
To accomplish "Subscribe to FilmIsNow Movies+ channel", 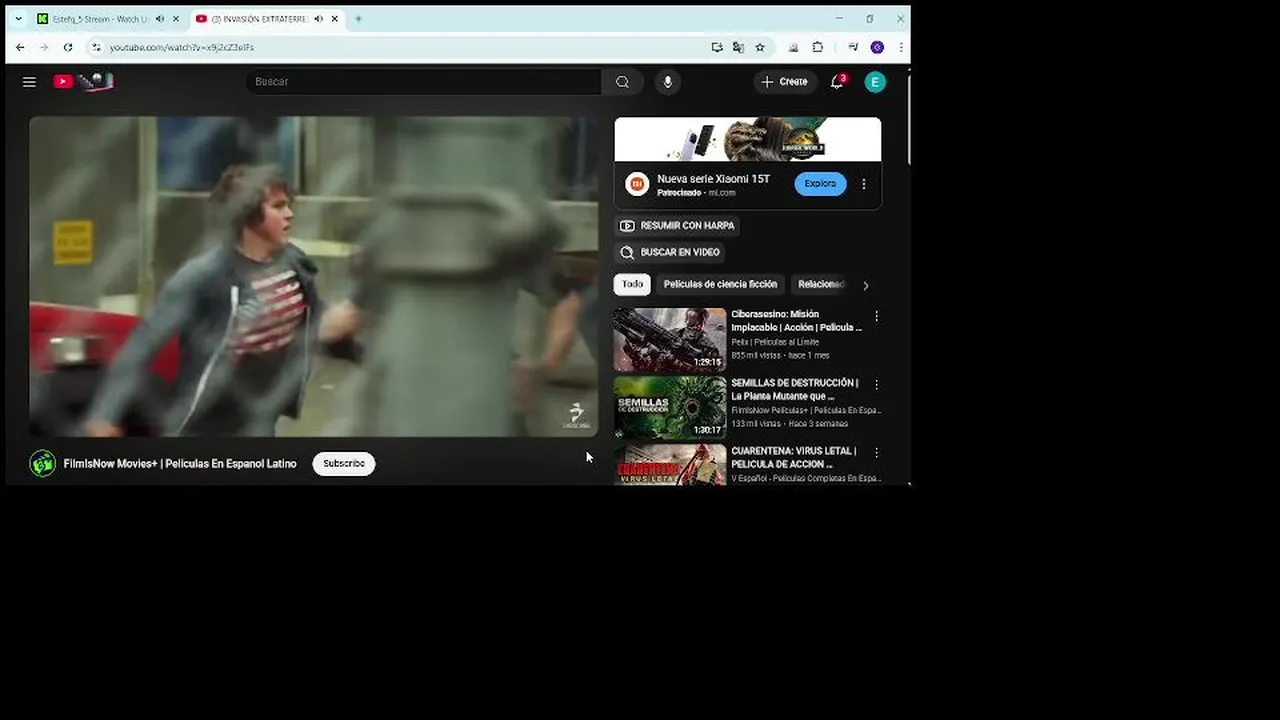I will click(x=344, y=464).
